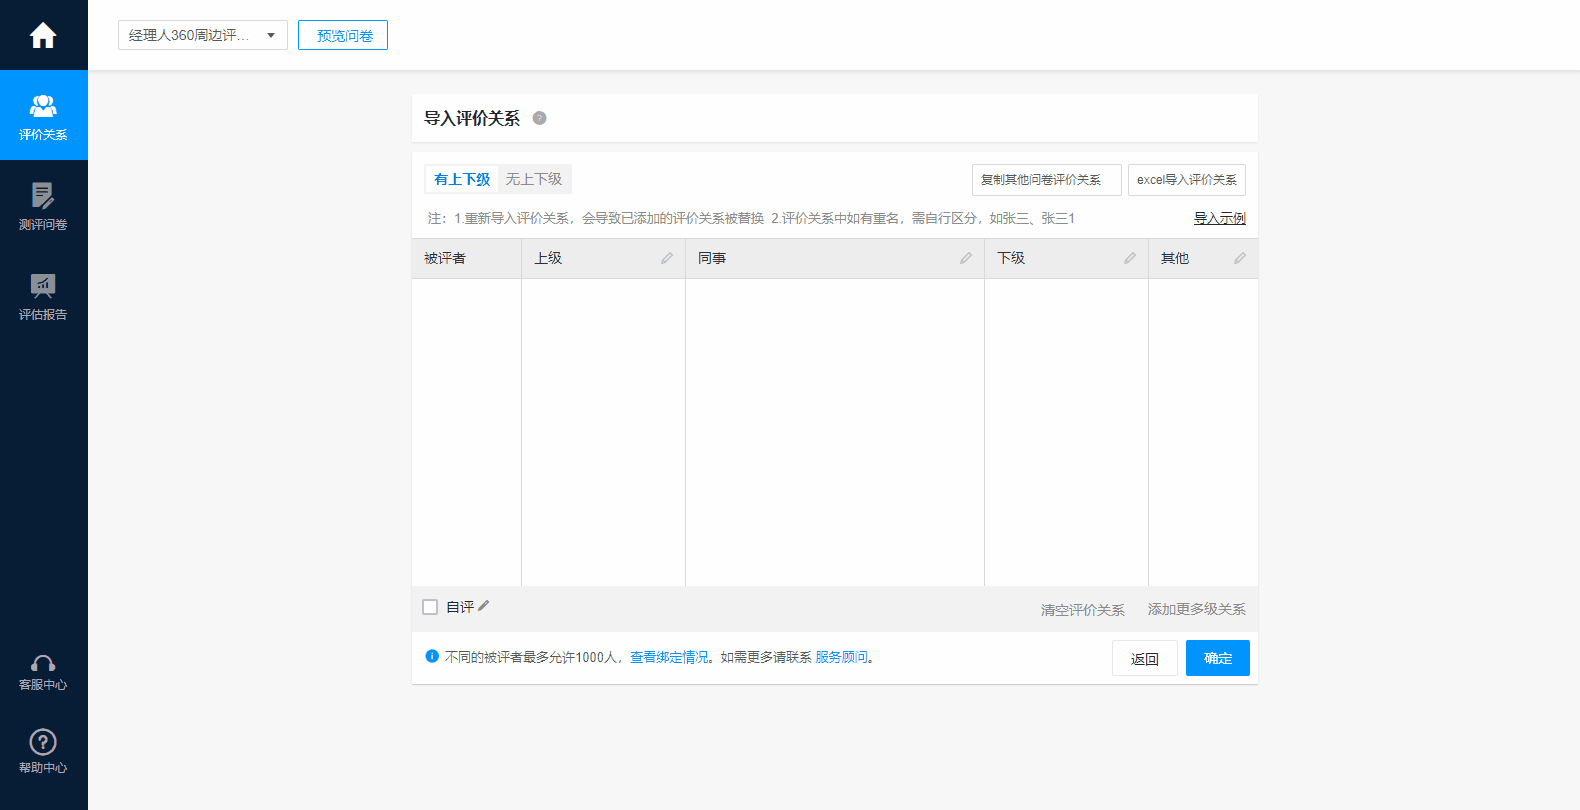Enable the 自评 checkbox
Viewport: 1580px width, 810px height.
coord(430,607)
